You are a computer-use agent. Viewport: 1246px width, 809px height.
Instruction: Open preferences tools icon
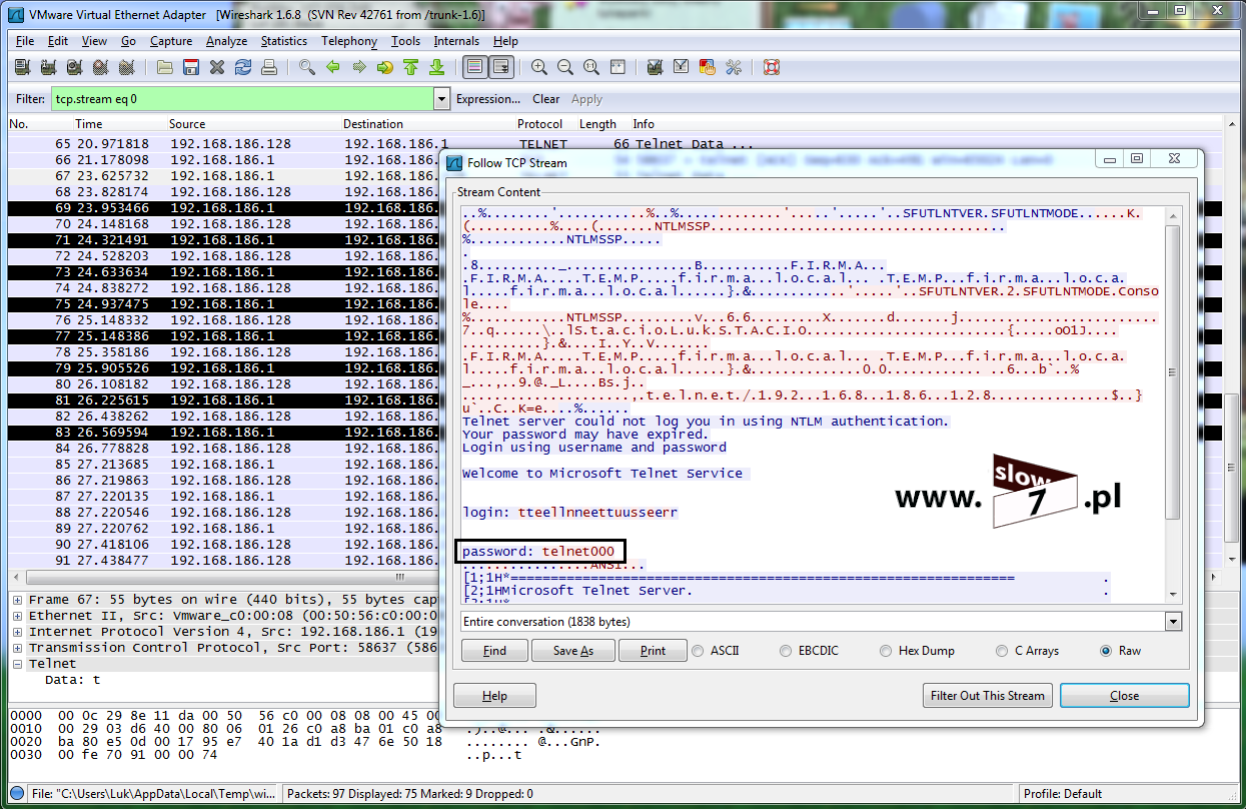[x=733, y=68]
